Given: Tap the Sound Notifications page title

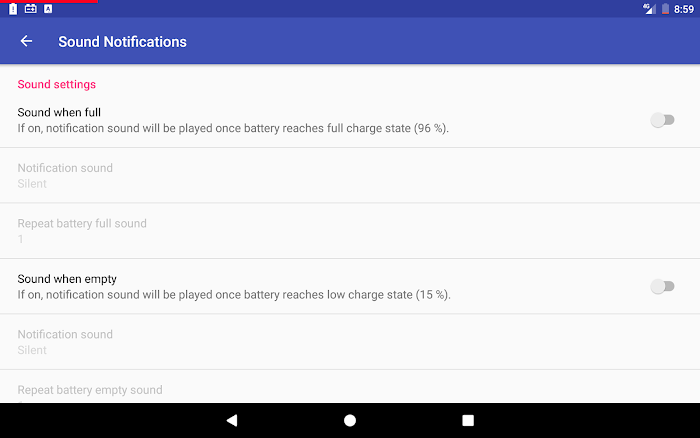Looking at the screenshot, I should click(122, 42).
